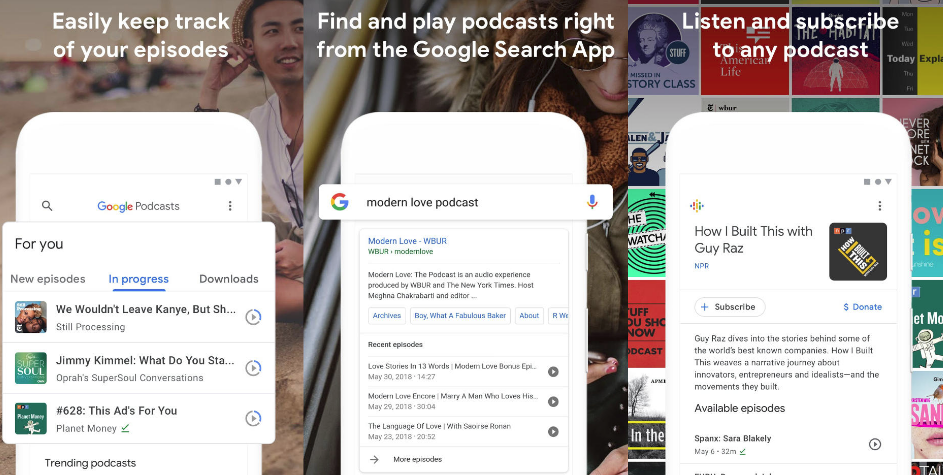Open the How I Built This cover art
This screenshot has width=943, height=475.
pos(858,251)
